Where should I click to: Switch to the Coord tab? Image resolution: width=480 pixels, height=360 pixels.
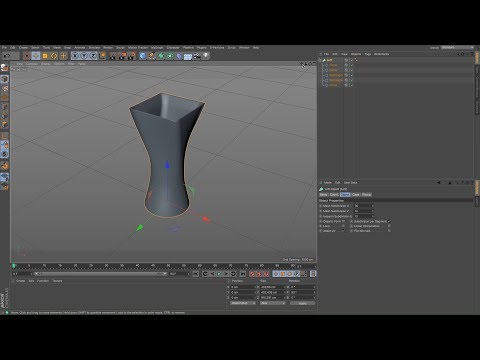pos(334,195)
